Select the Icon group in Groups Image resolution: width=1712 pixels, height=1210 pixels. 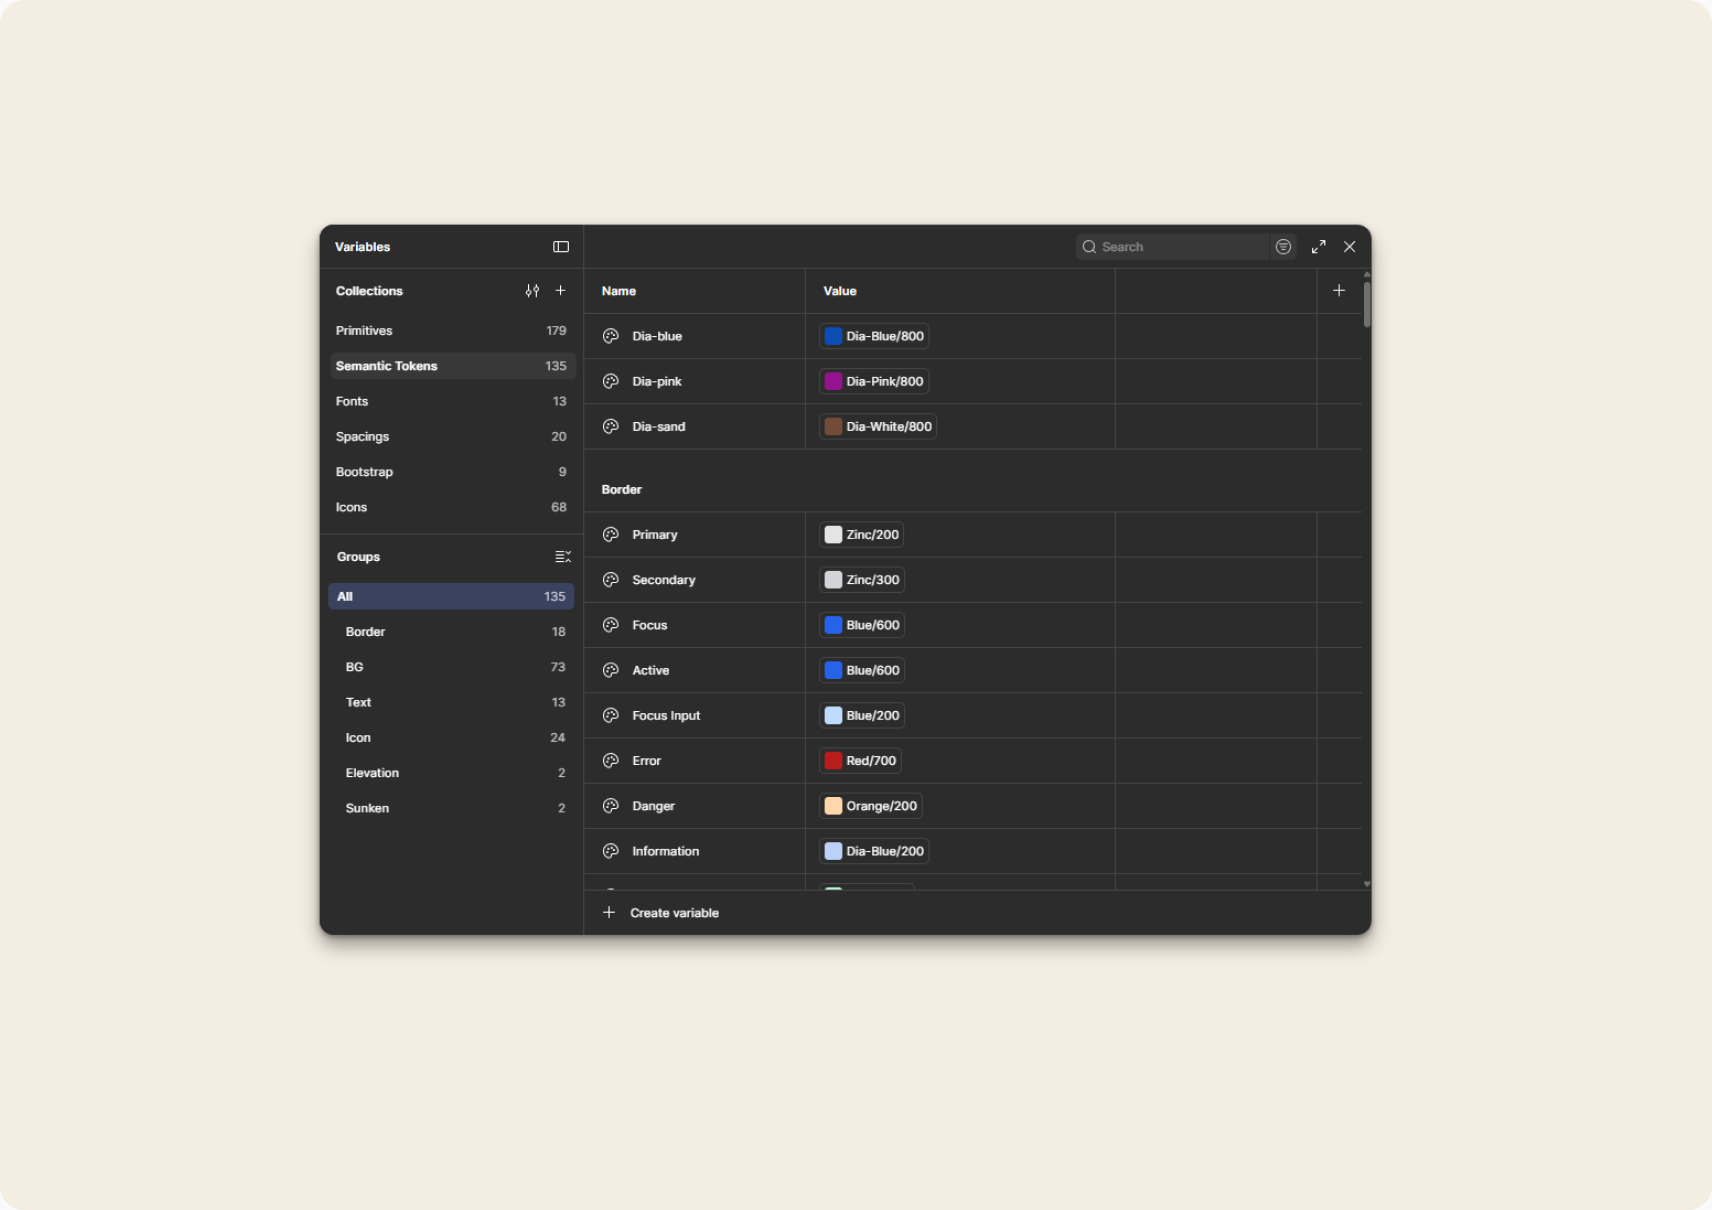(x=451, y=738)
